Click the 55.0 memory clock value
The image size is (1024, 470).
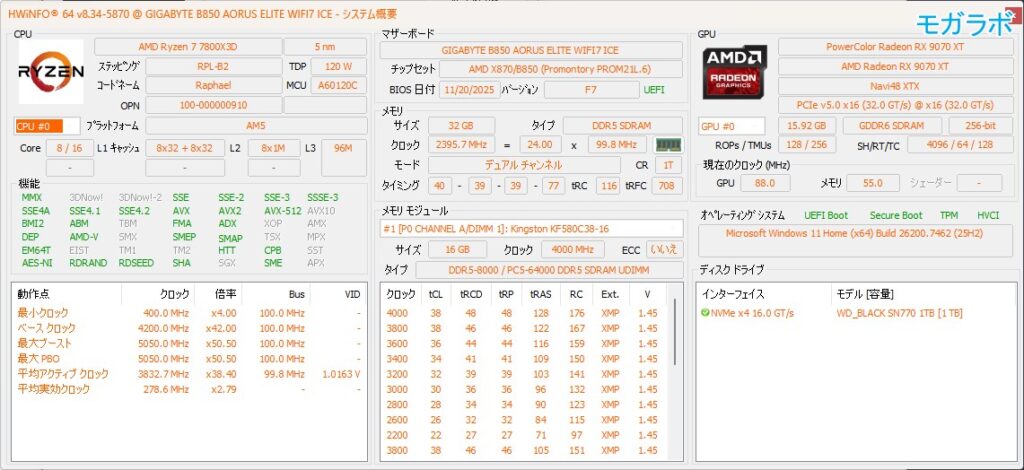(872, 183)
